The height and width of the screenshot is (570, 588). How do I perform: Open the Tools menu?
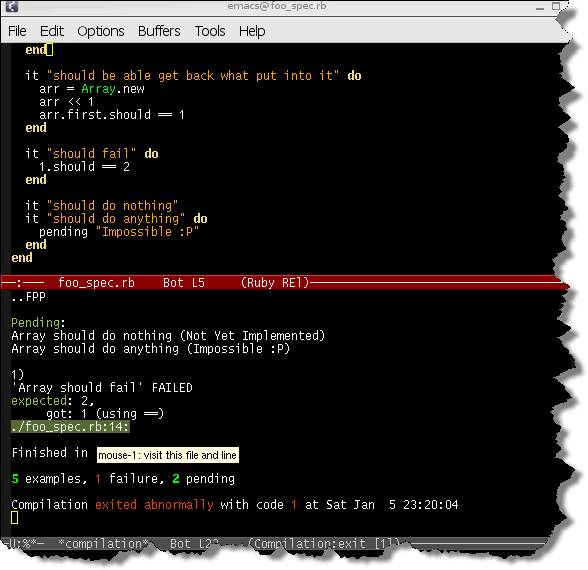pos(210,31)
